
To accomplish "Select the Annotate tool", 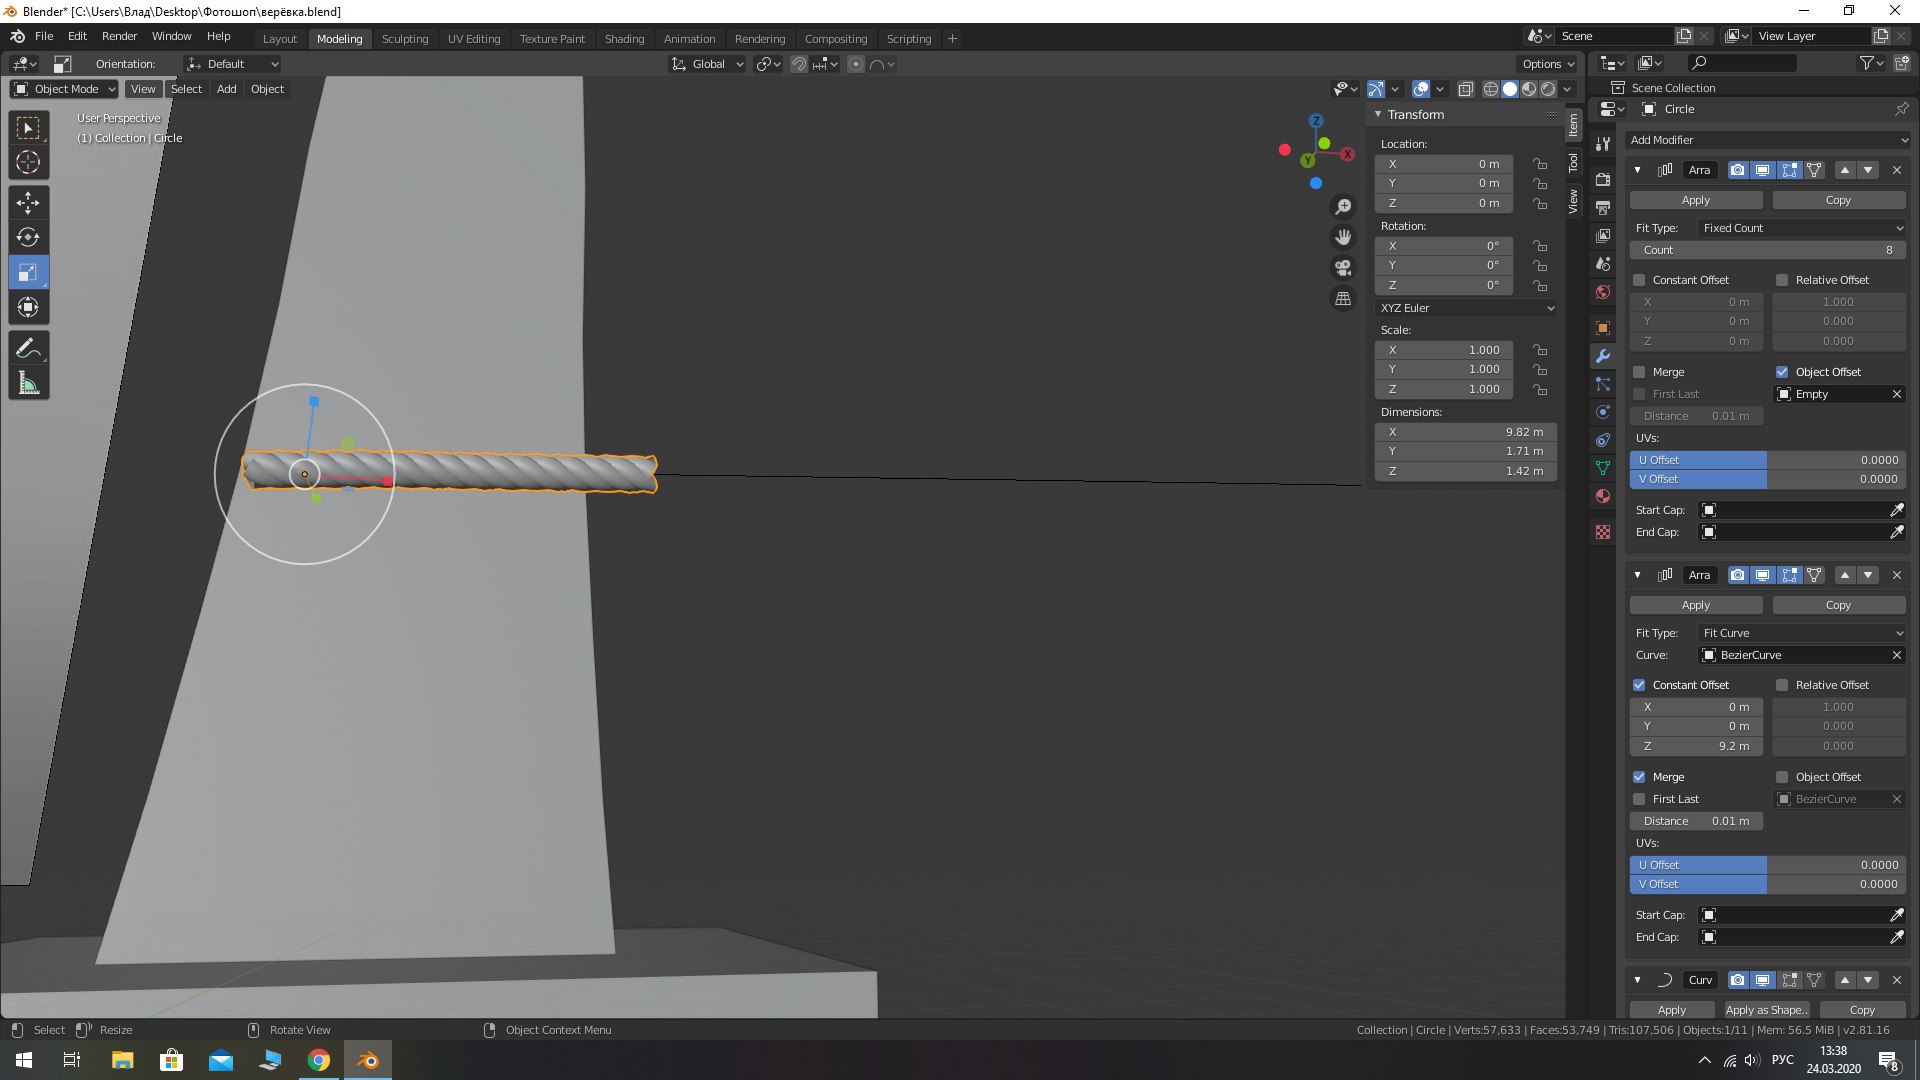I will pos(28,348).
